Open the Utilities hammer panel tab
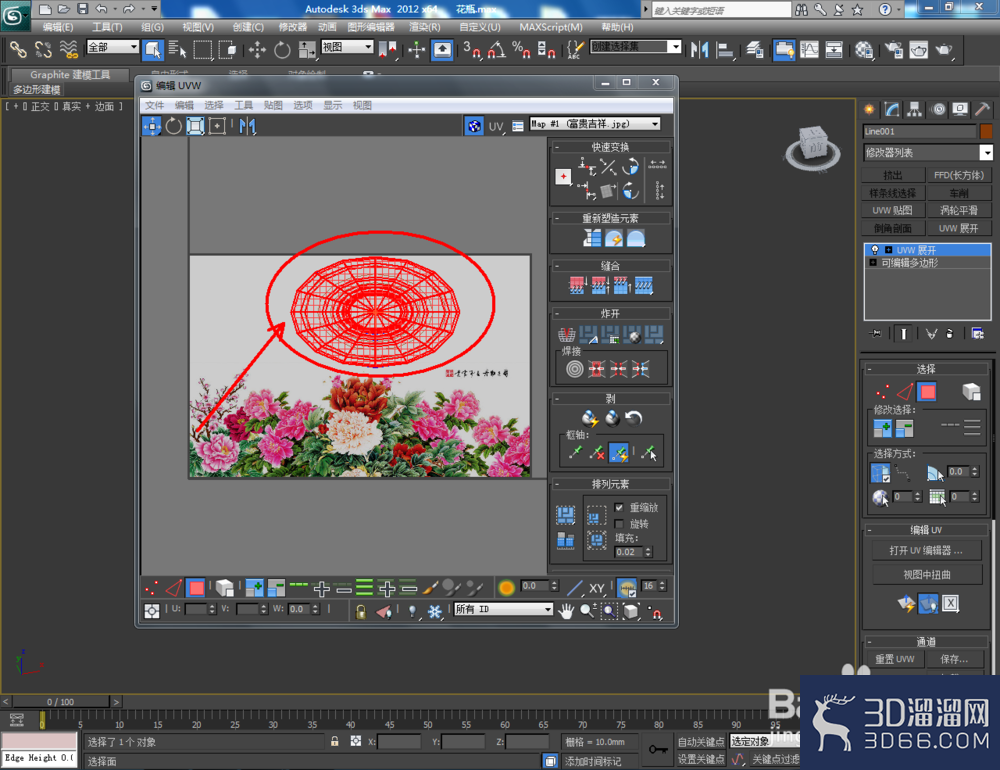This screenshot has width=1000, height=770. click(x=983, y=109)
